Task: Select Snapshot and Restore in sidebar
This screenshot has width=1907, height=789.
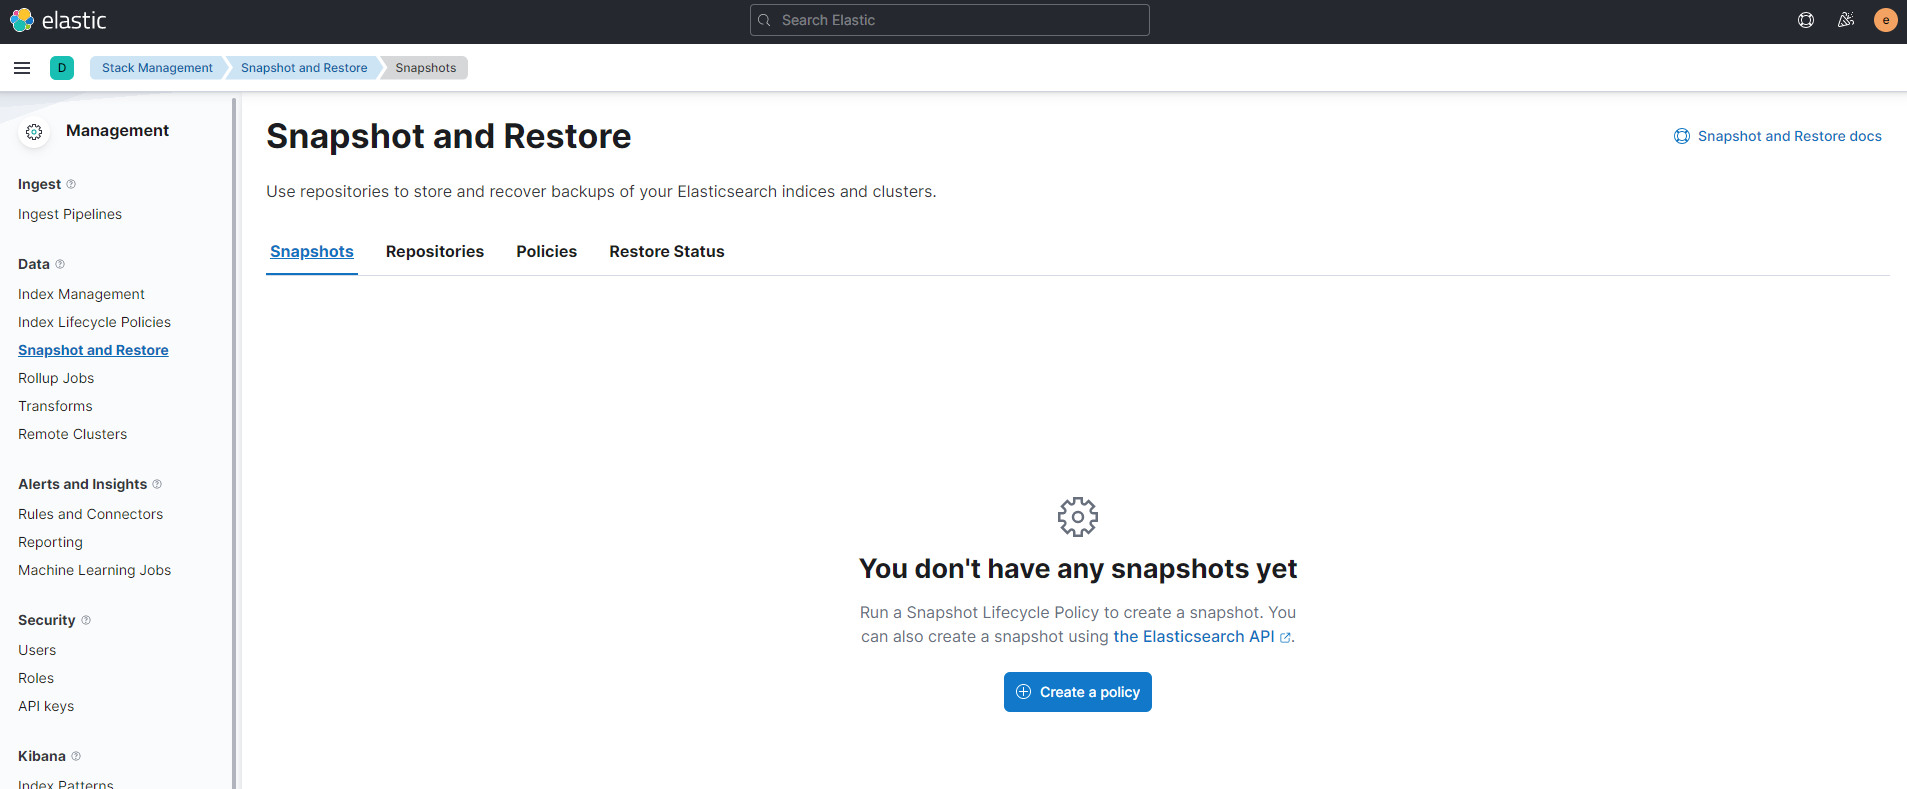Action: point(93,350)
